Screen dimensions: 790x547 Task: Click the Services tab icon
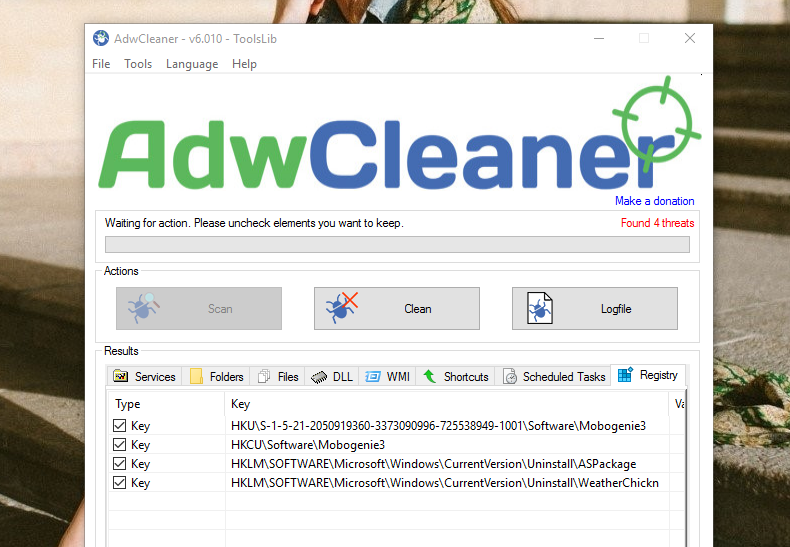[x=120, y=376]
